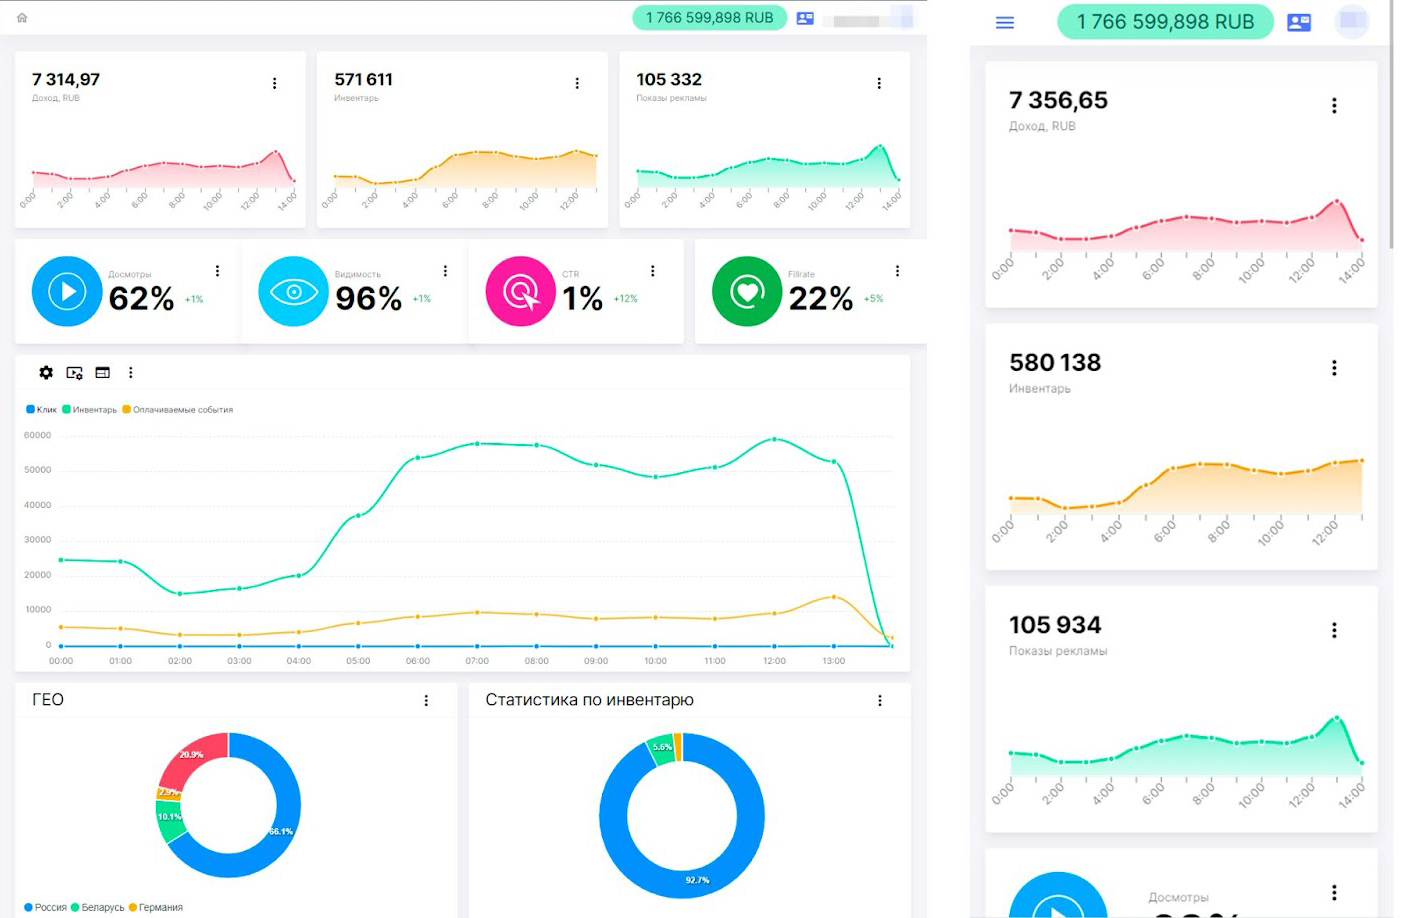Open kebab menu on the 571 611 Инвентарь card
Image resolution: width=1402 pixels, height=918 pixels.
coord(577,83)
